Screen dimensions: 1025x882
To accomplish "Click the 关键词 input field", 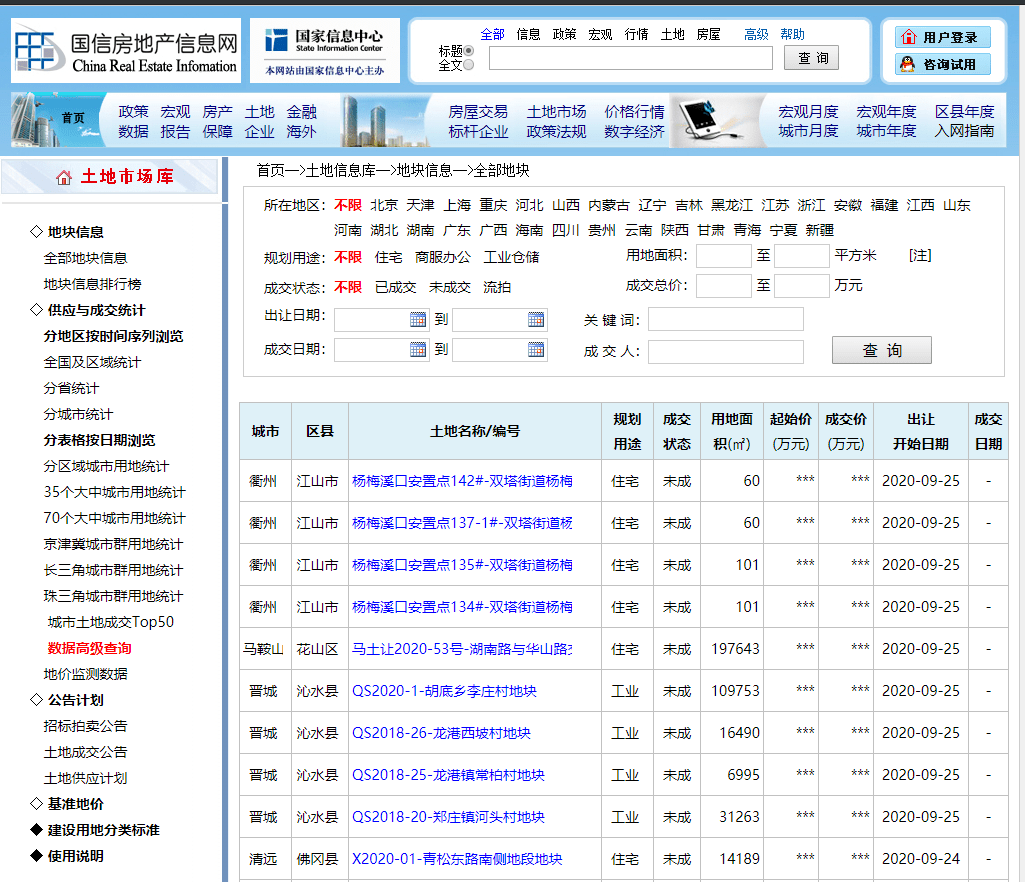I will point(725,320).
